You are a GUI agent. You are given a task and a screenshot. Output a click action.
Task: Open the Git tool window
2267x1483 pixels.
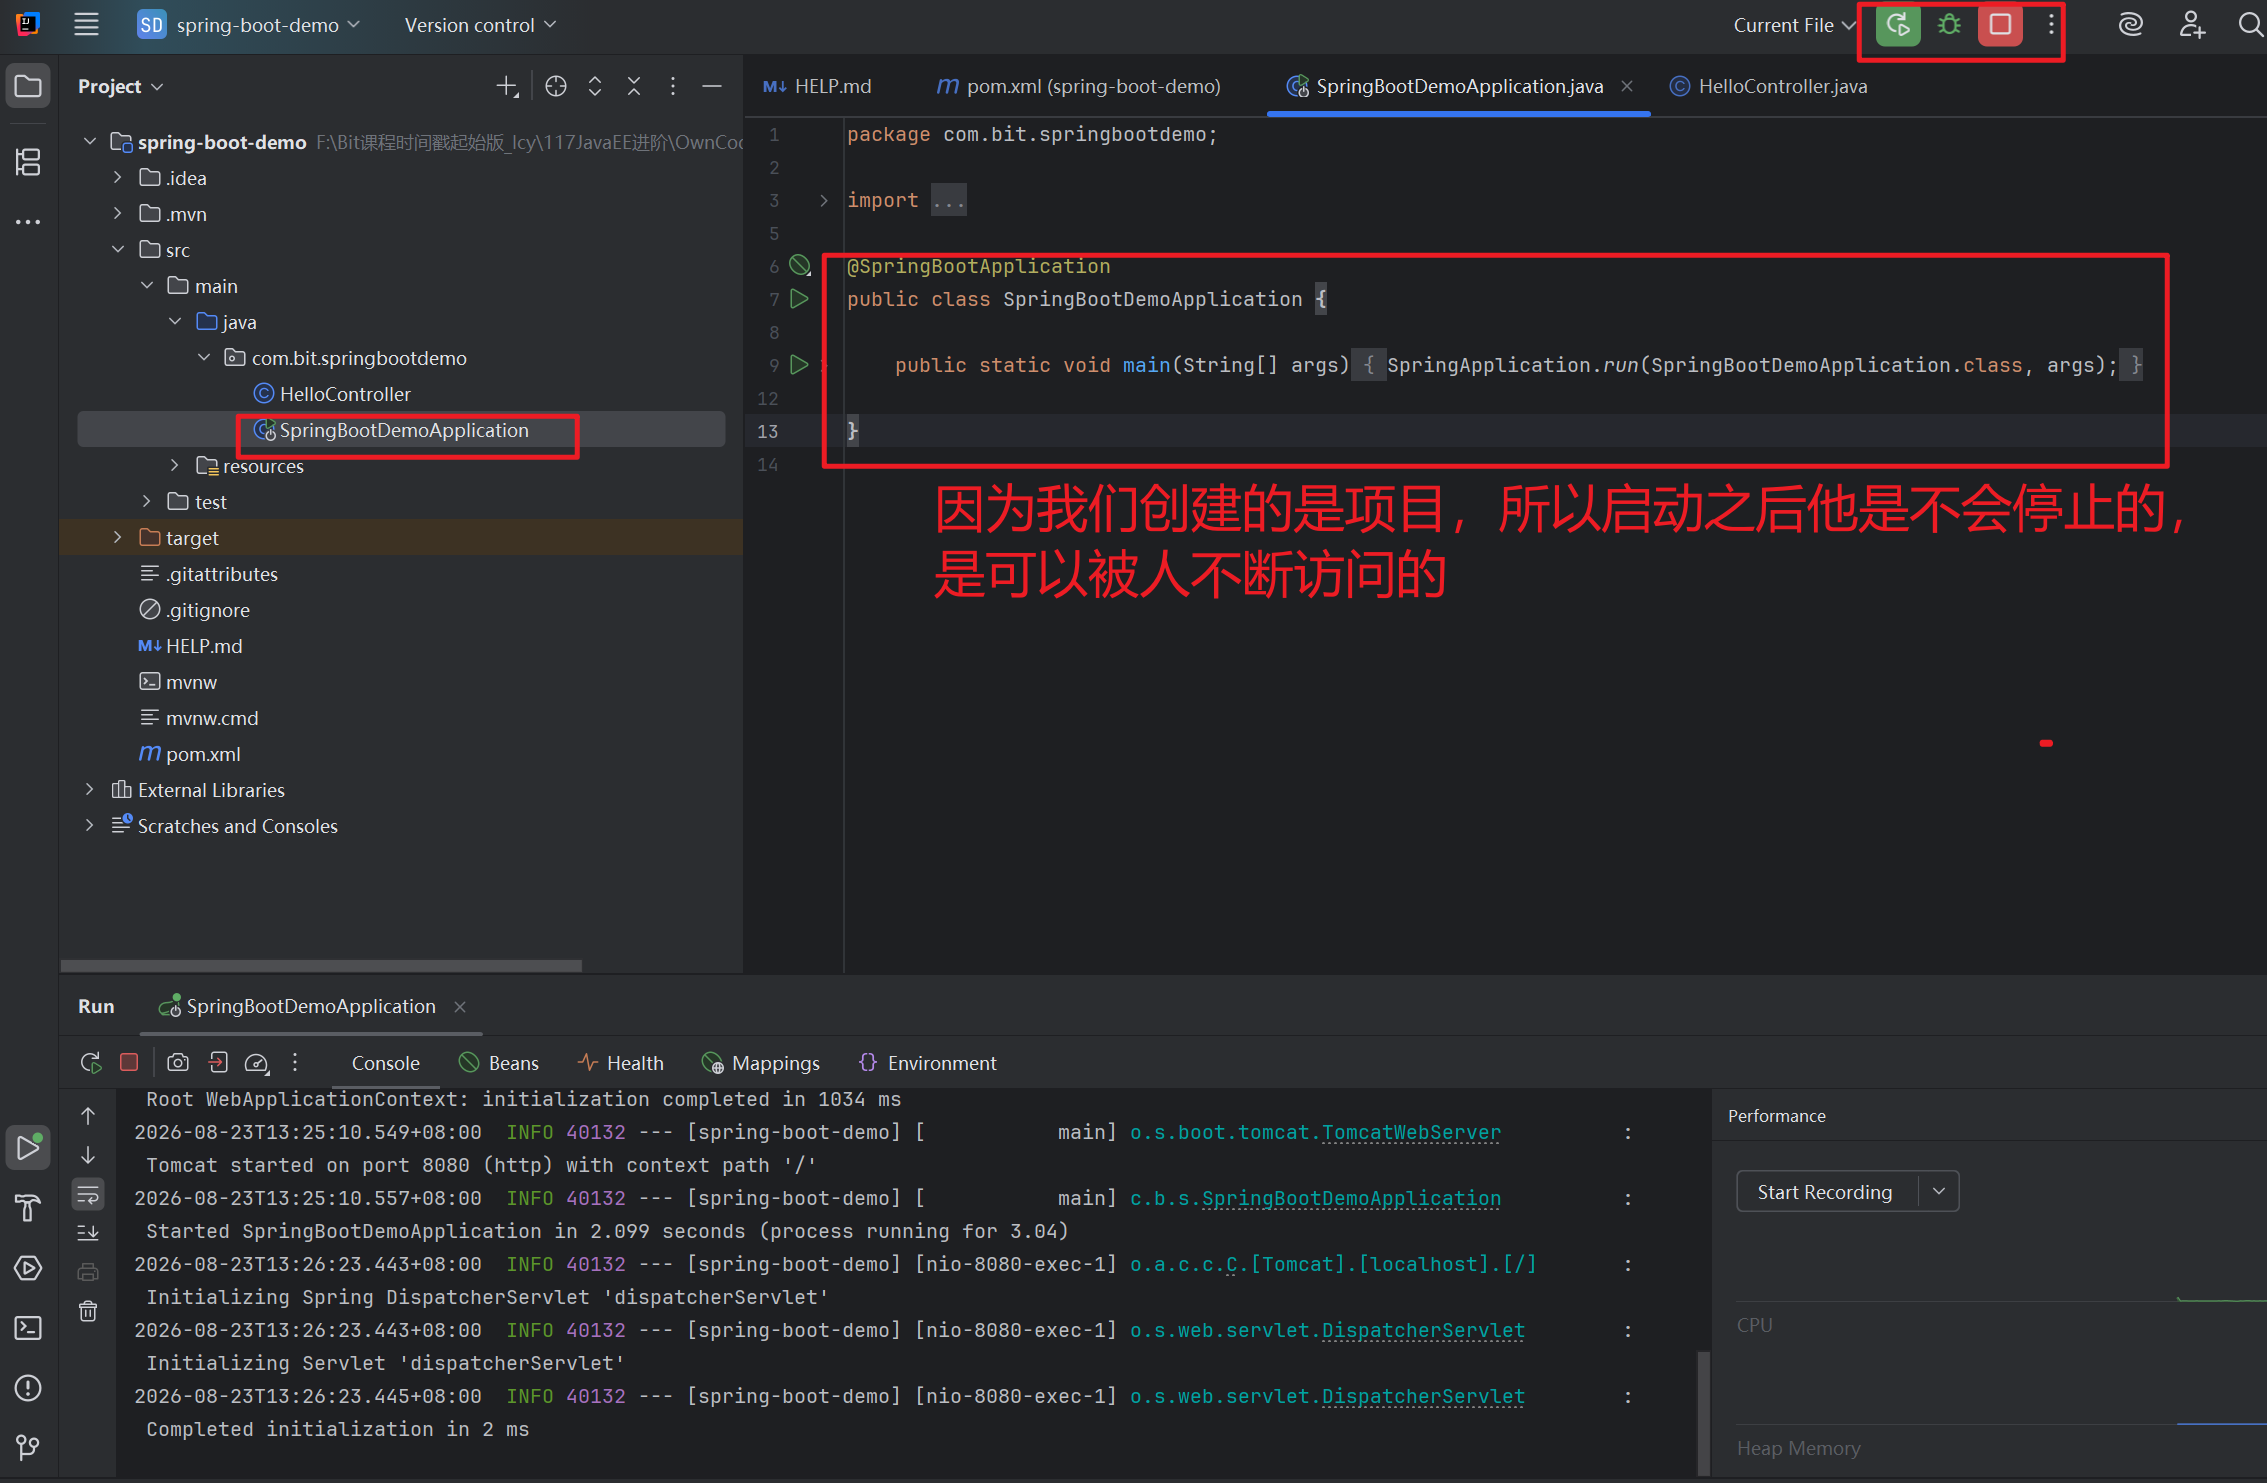[x=28, y=1447]
